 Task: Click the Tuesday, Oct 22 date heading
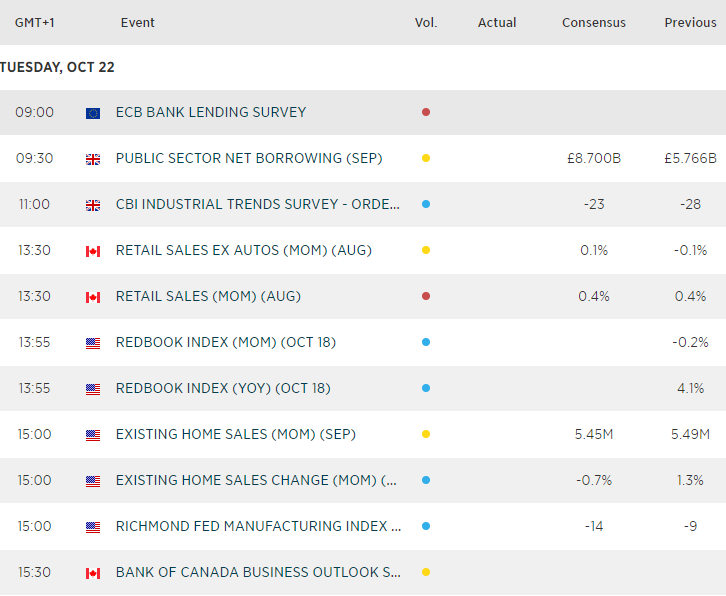coord(57,67)
